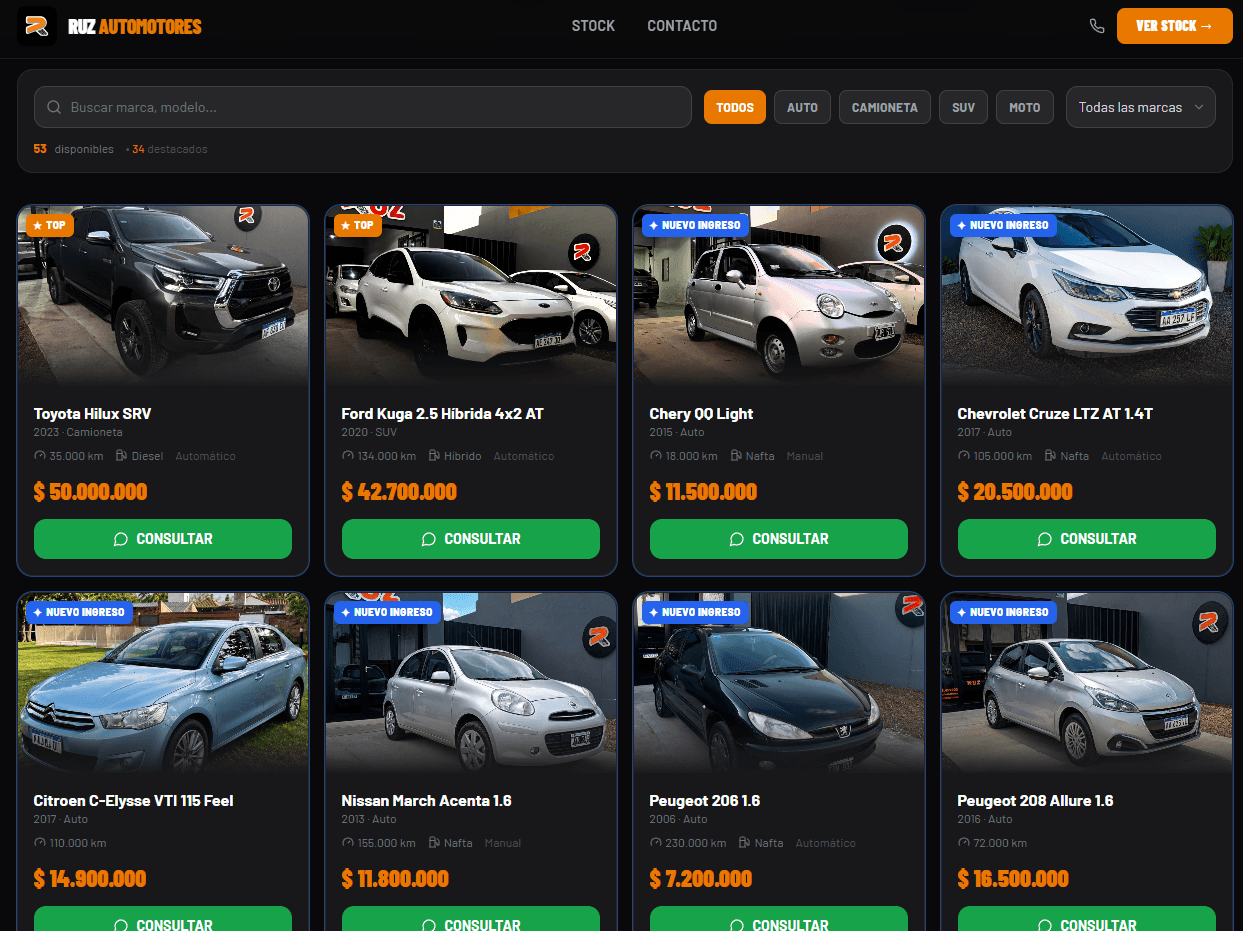Click the phone icon in the header
1243x931 pixels.
coord(1097,26)
